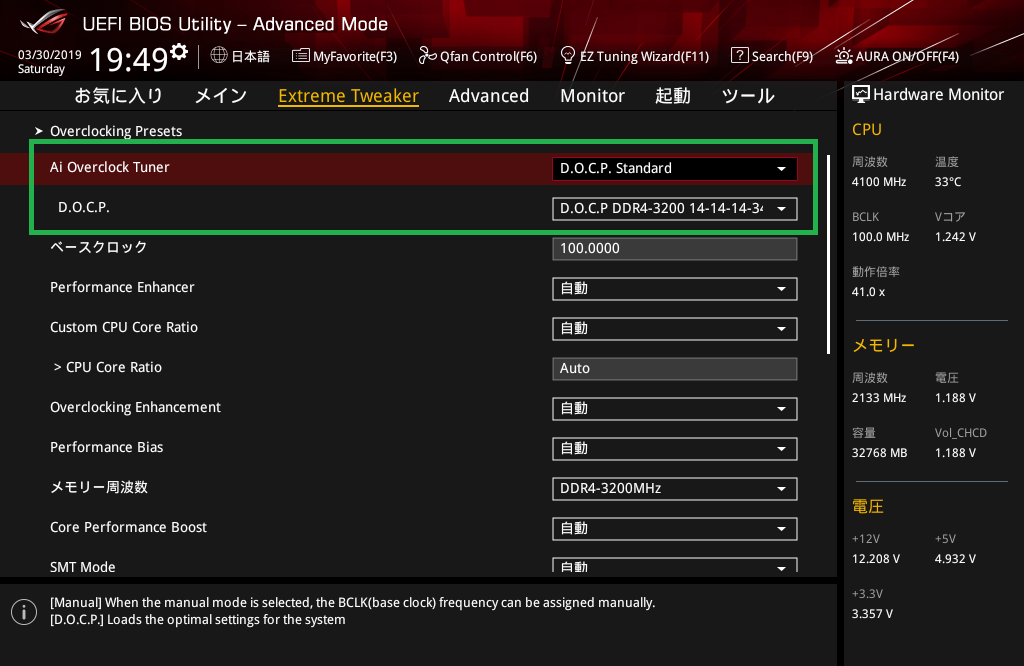Select Performance Enhancer label

click(x=122, y=287)
